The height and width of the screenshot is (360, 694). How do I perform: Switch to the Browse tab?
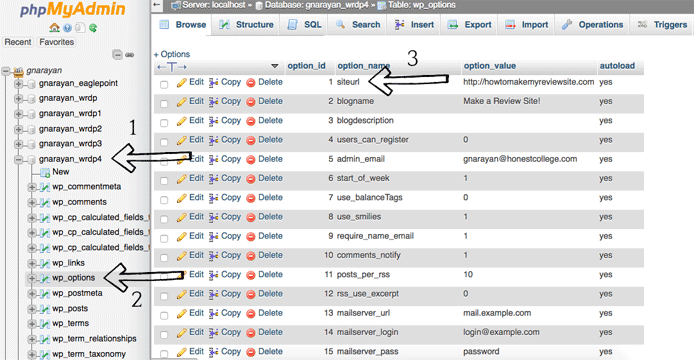point(182,25)
